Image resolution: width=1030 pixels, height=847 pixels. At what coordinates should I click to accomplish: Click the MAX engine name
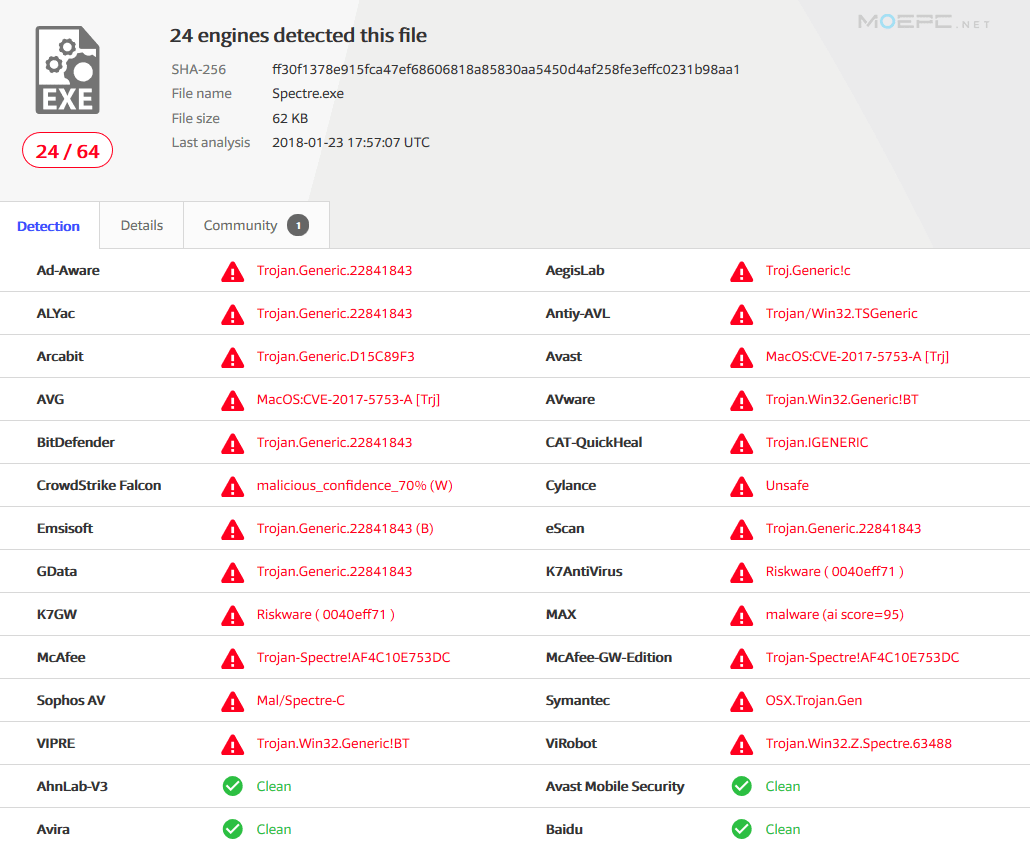coord(561,614)
